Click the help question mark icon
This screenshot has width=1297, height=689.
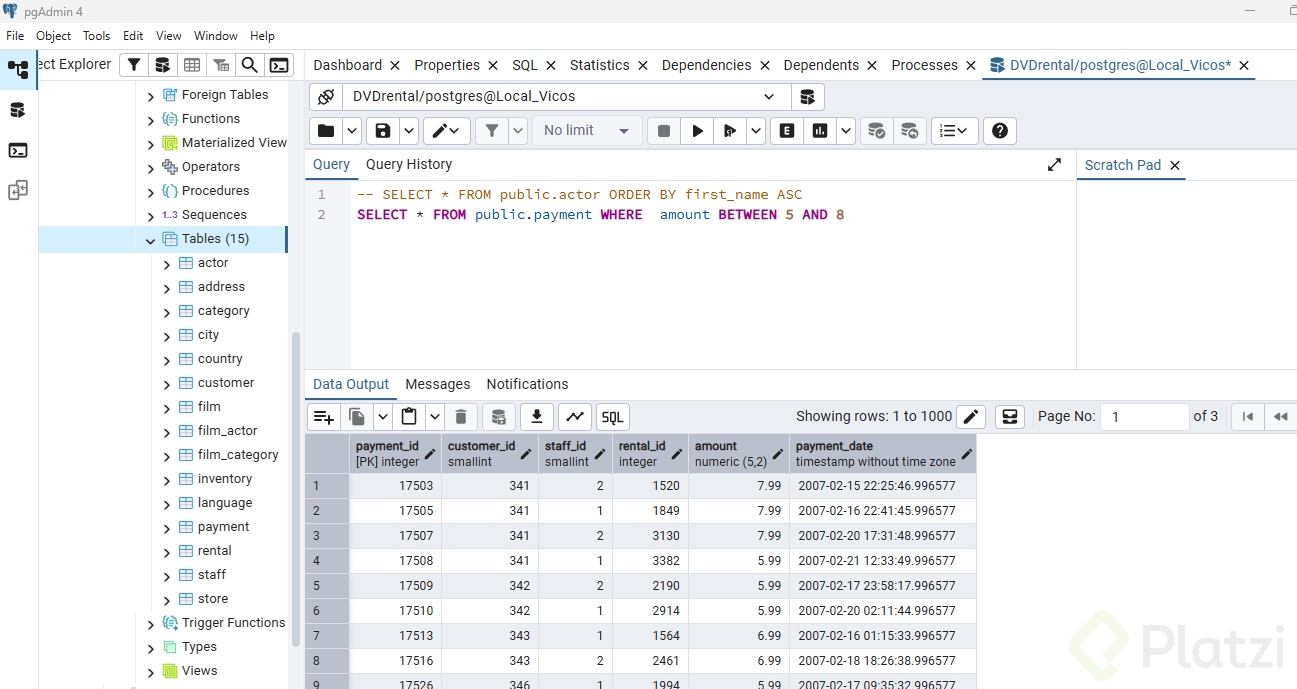point(1000,131)
